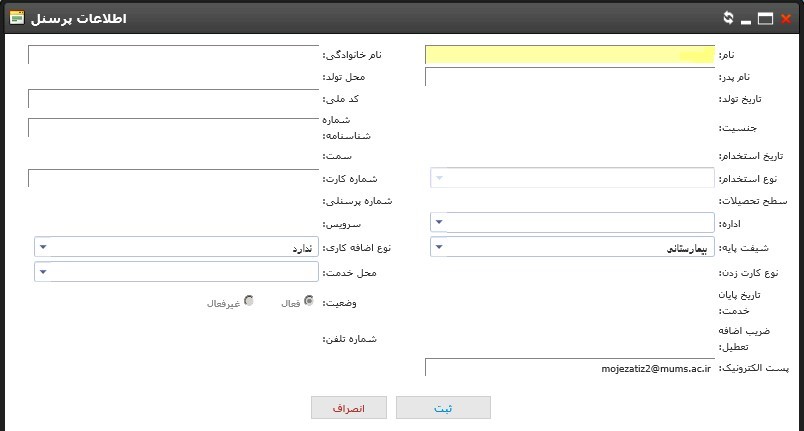Focus the نام خانوادگی text field
This screenshot has height=431, width=804.
point(172,55)
